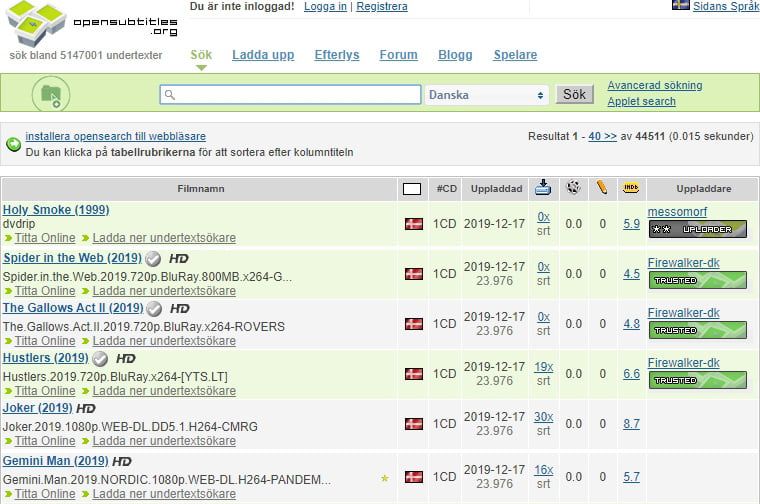Viewport: 760px width, 504px height.
Task: Open The Gallows Act II (2019) link
Action: (x=73, y=308)
